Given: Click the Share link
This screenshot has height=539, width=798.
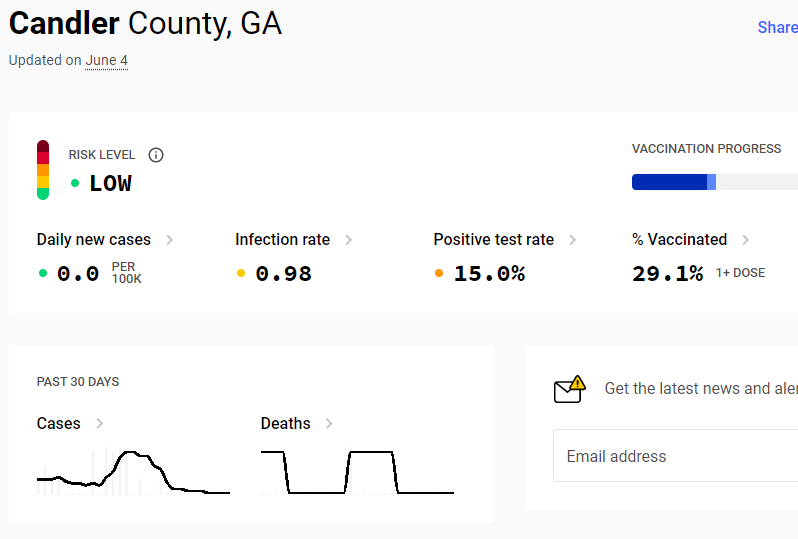Looking at the screenshot, I should [777, 27].
